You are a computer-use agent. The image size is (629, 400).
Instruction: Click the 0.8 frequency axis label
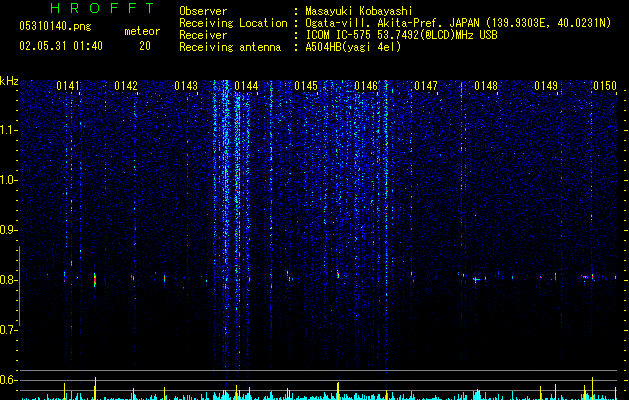pyautogui.click(x=8, y=280)
